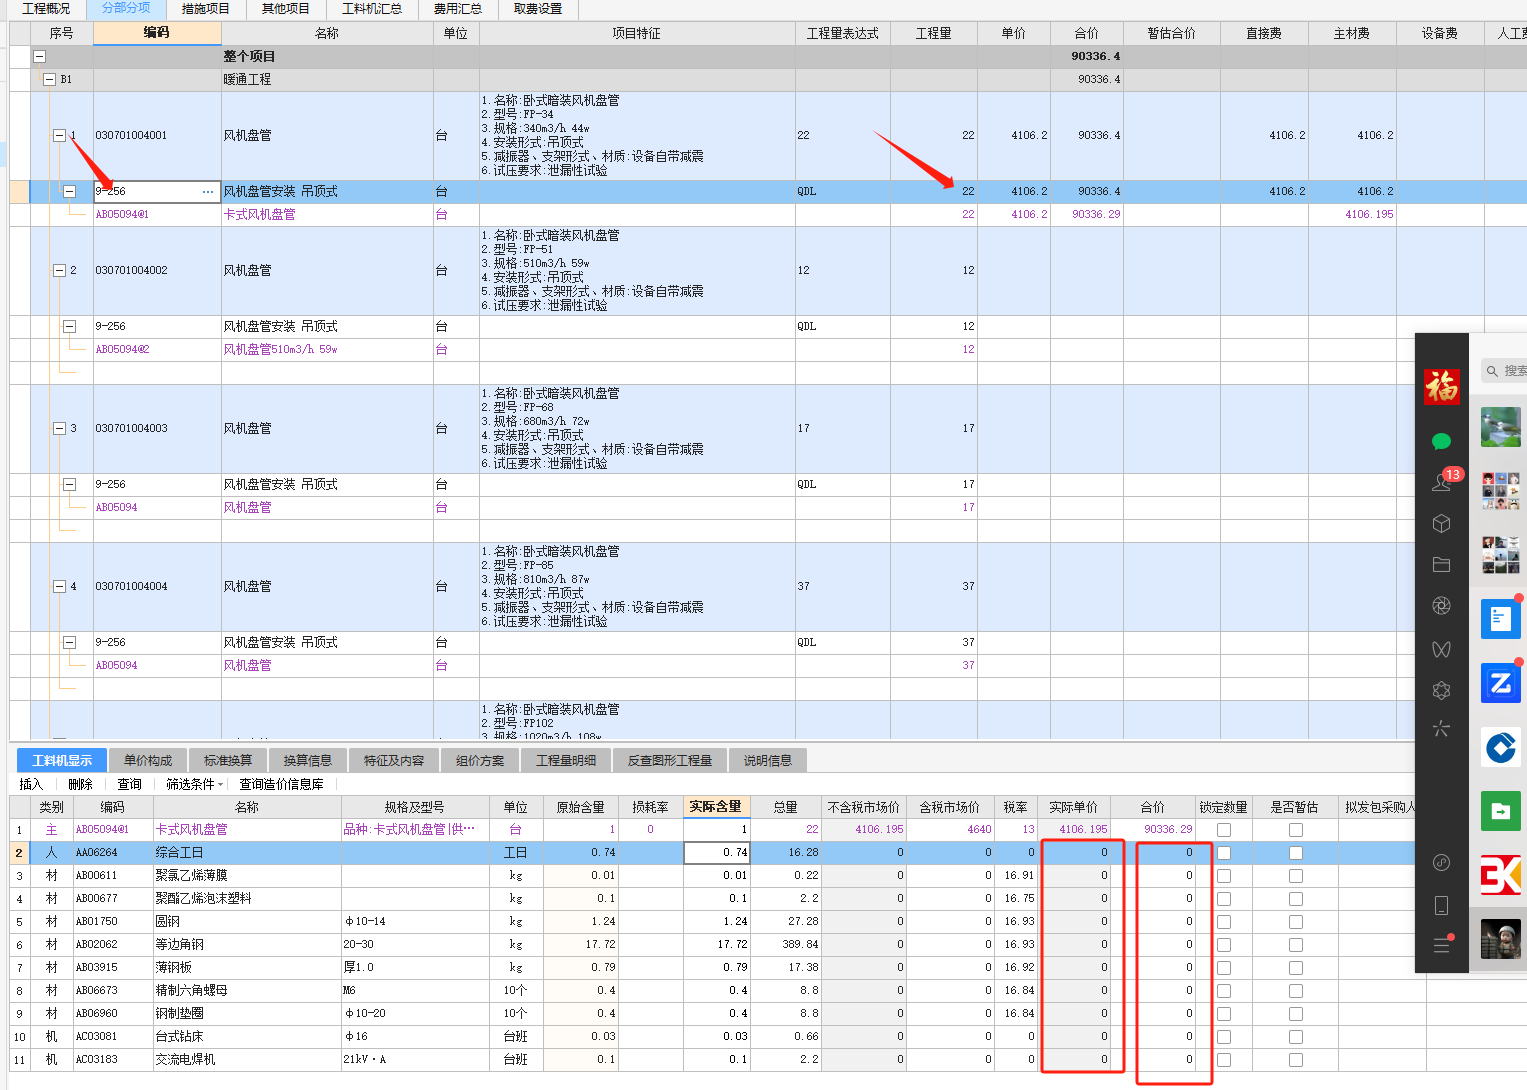The width and height of the screenshot is (1527, 1090).
Task: Collapse item 2 030701004002 node
Action: click(x=59, y=270)
